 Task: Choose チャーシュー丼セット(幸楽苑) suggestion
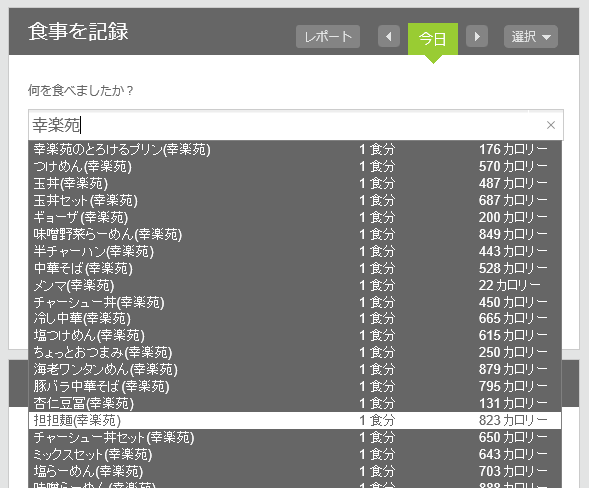[x=295, y=437]
